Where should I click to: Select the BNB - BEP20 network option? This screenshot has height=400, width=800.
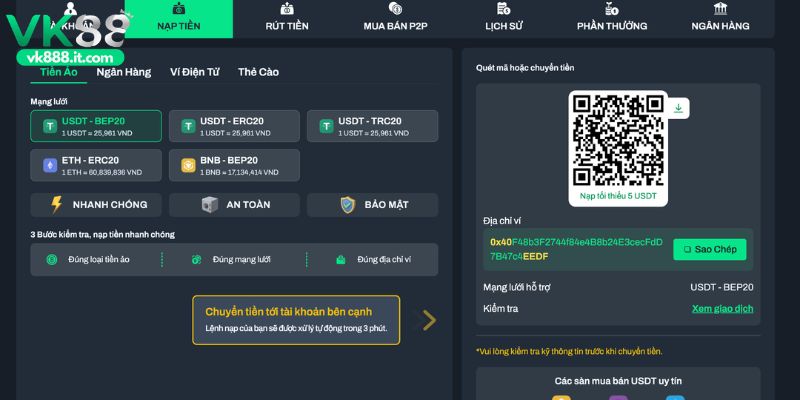pyautogui.click(x=234, y=165)
